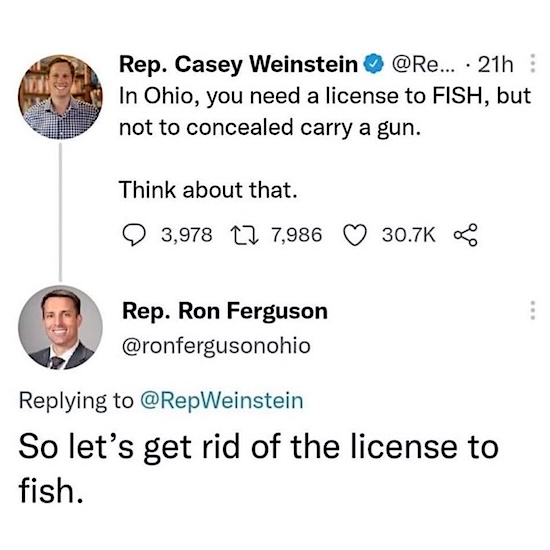Open three-dot menu on Ron Ferguson's reply
Viewport: 550px width, 550px height.
coord(532,310)
